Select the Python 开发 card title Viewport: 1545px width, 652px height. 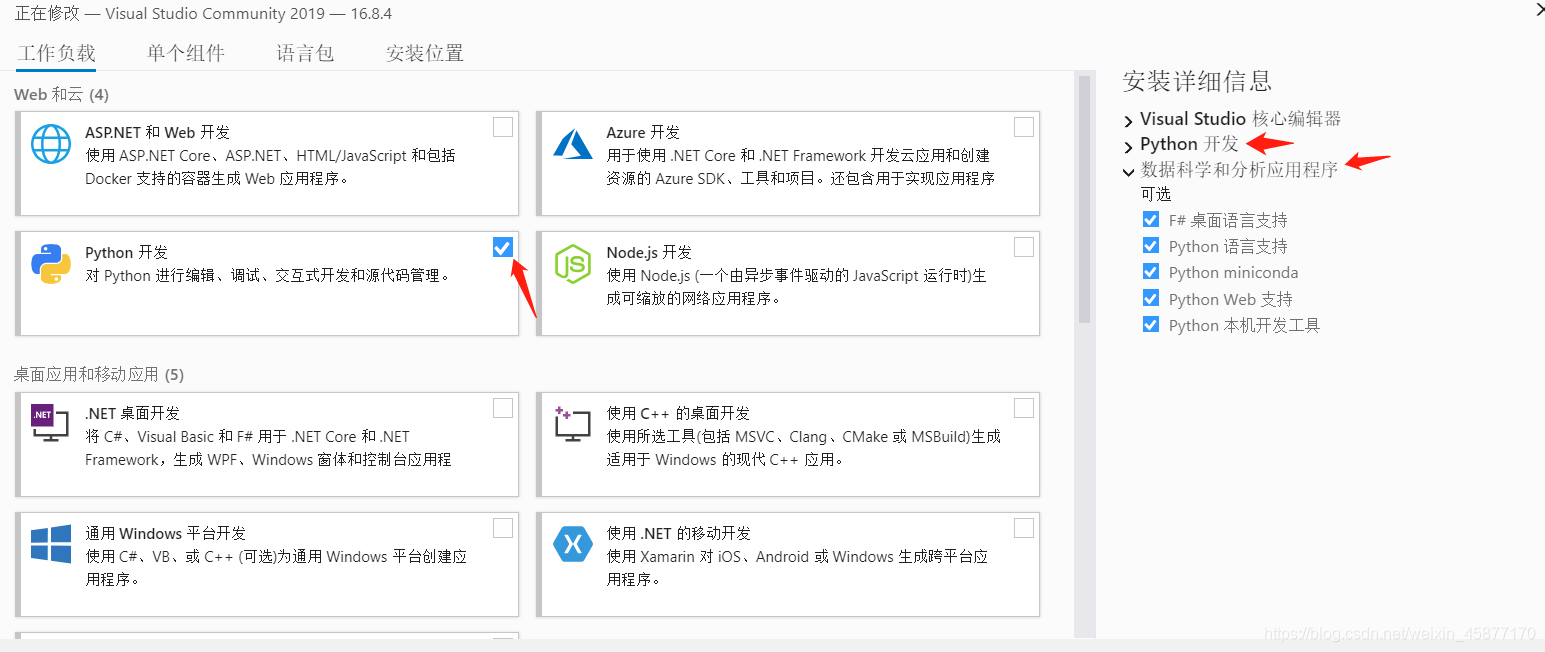(126, 253)
